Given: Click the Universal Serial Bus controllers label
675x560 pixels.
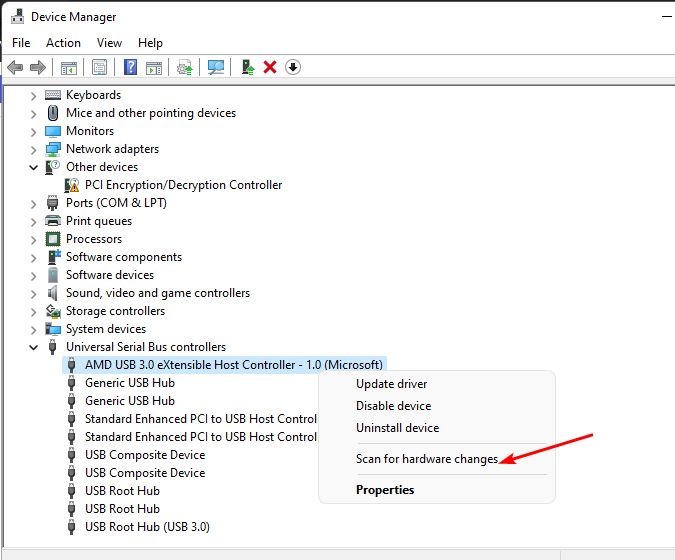Looking at the screenshot, I should click(146, 347).
